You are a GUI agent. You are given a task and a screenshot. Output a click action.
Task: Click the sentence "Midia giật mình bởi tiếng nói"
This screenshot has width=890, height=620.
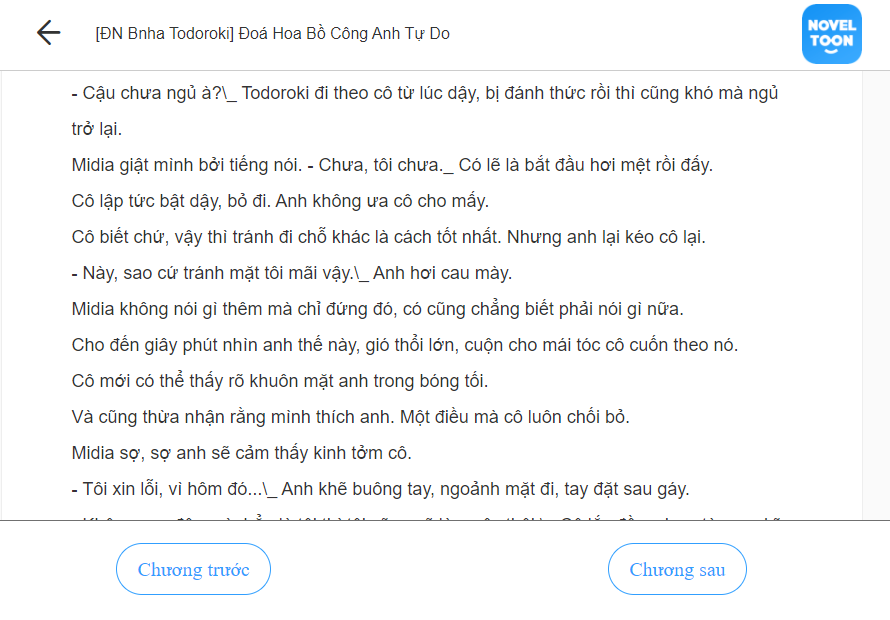pos(187,165)
